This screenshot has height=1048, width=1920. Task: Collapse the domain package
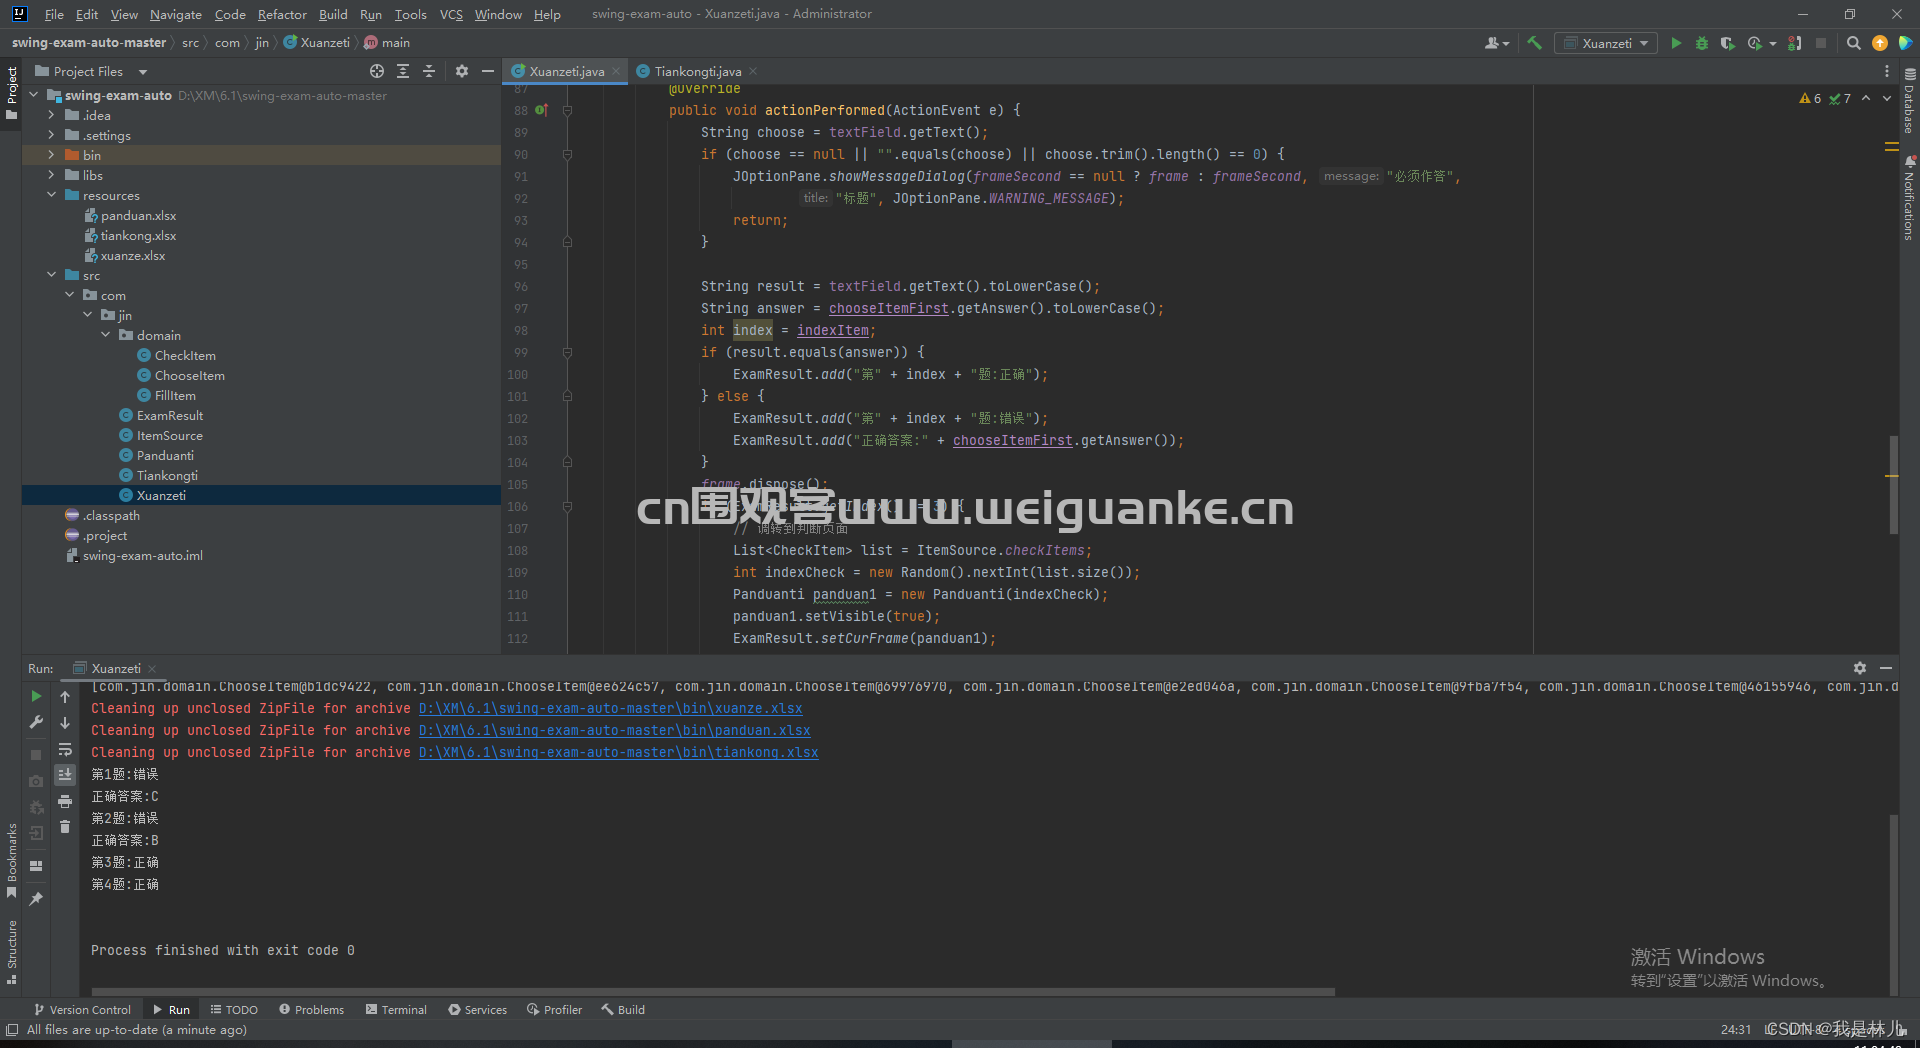click(105, 335)
